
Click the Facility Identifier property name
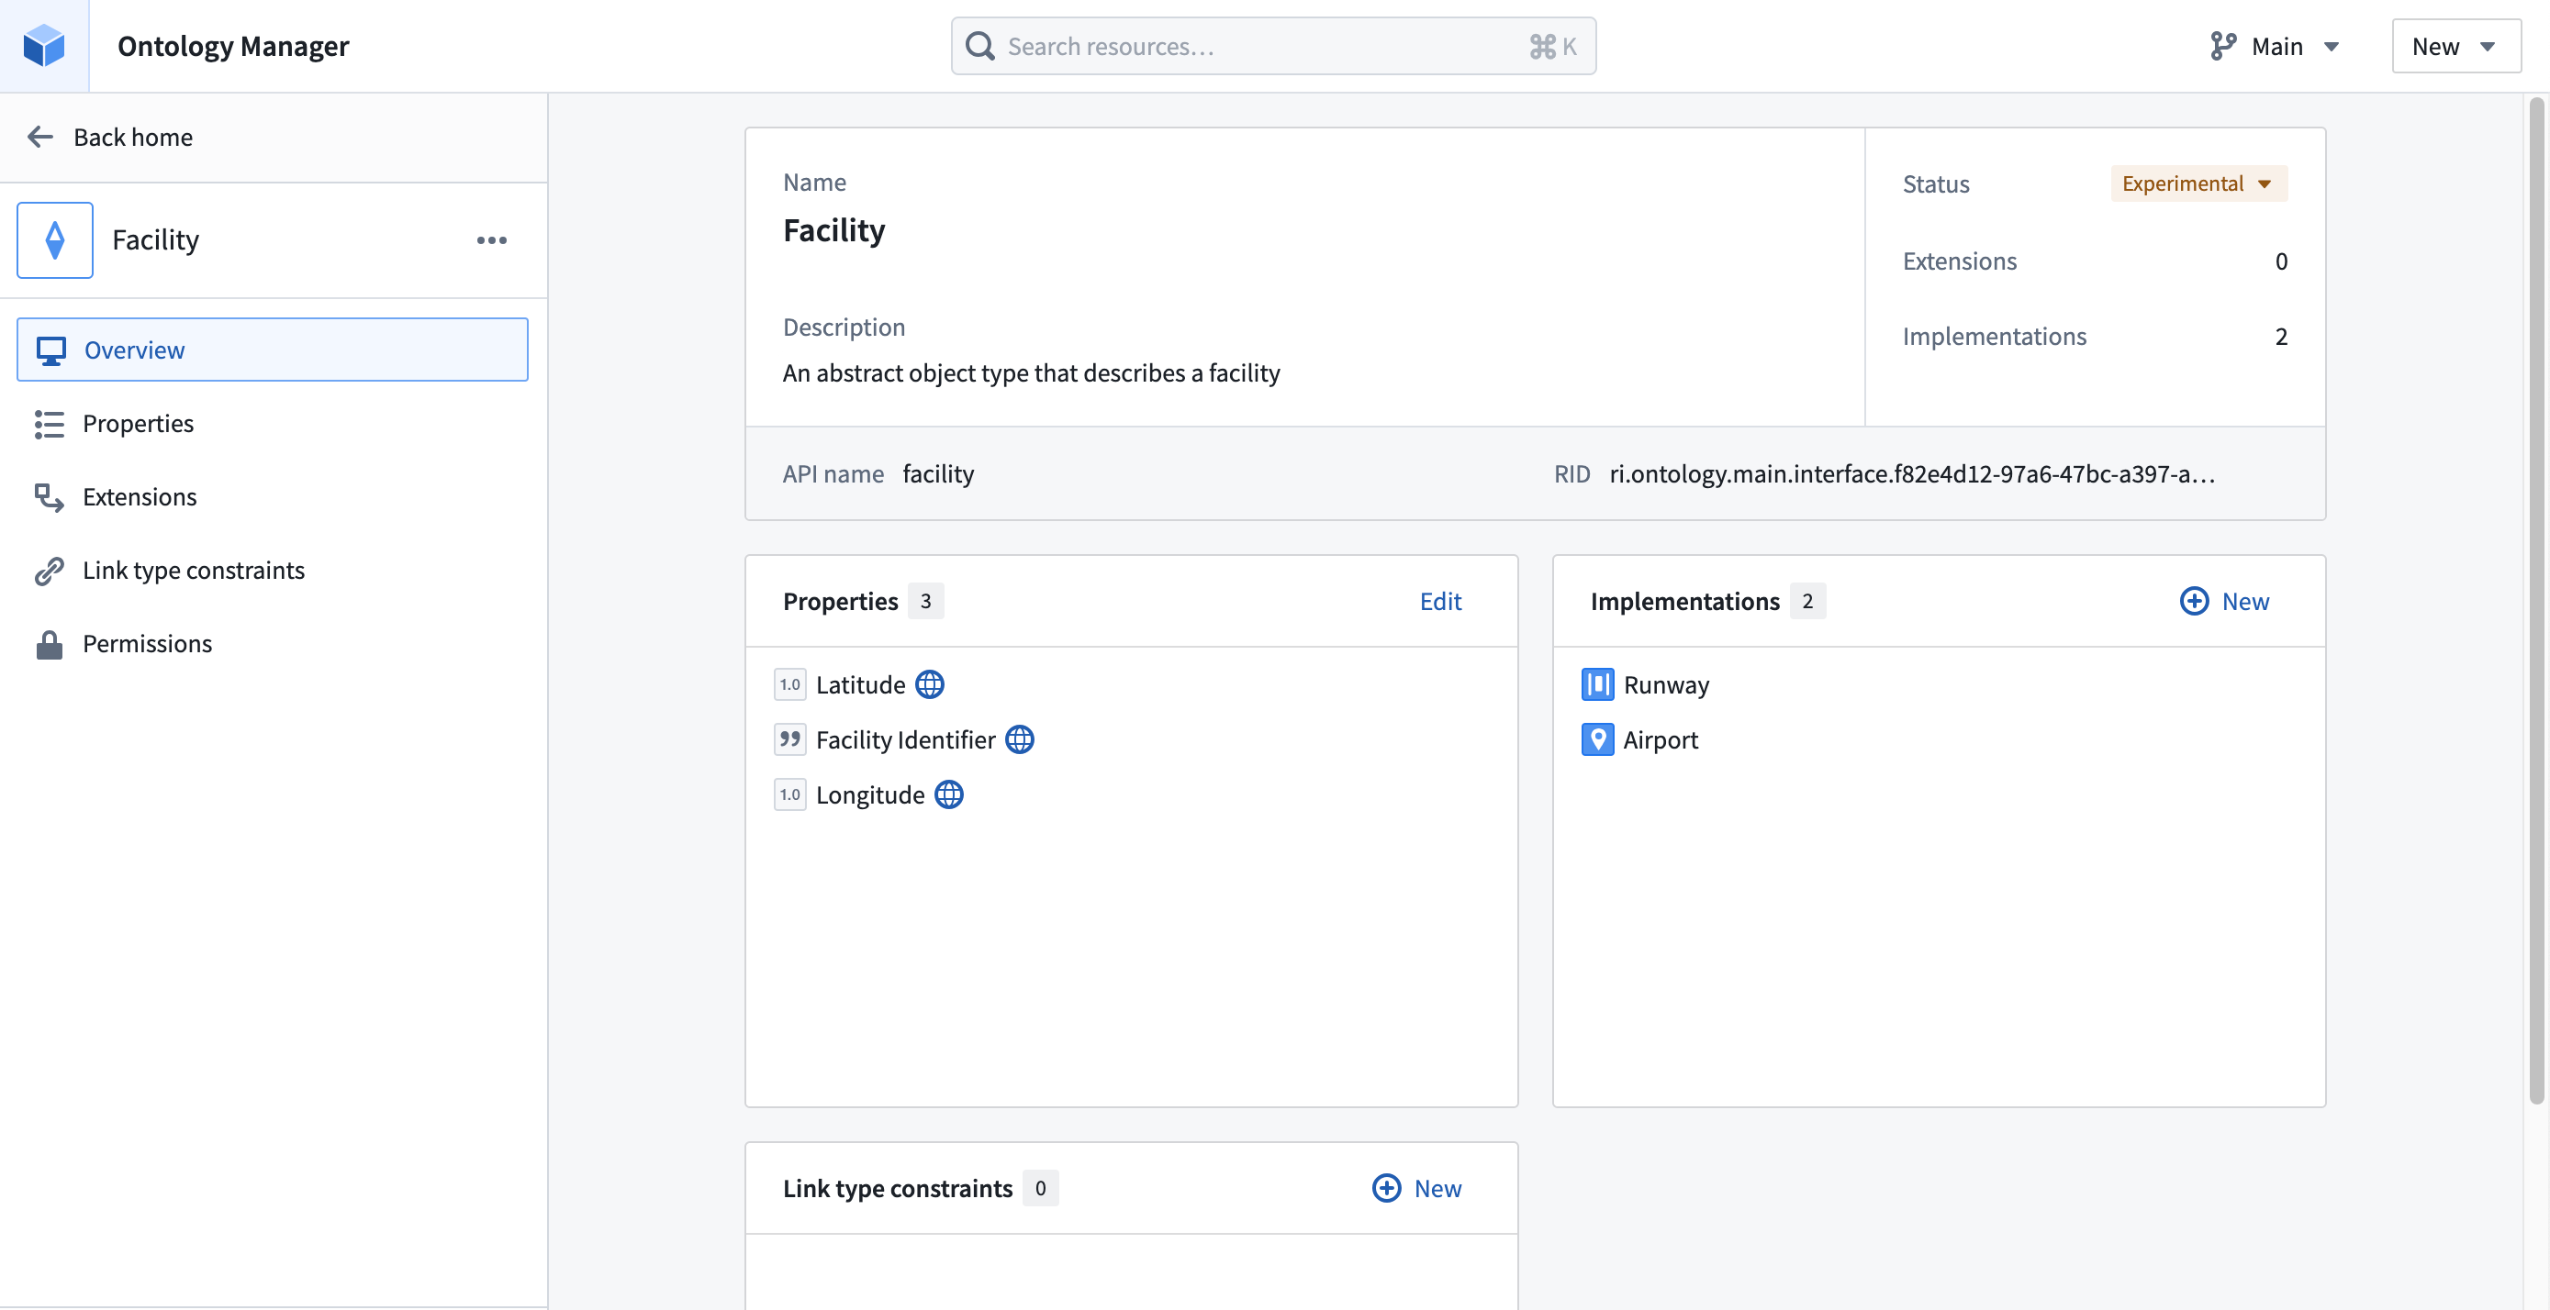click(x=905, y=740)
